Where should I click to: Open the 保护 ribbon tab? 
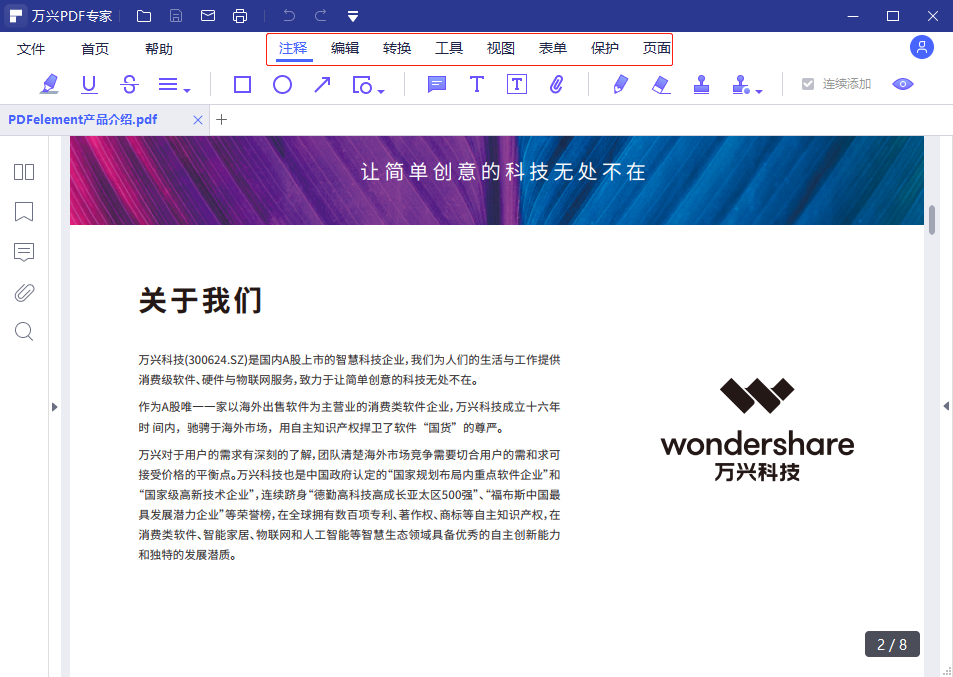click(604, 48)
